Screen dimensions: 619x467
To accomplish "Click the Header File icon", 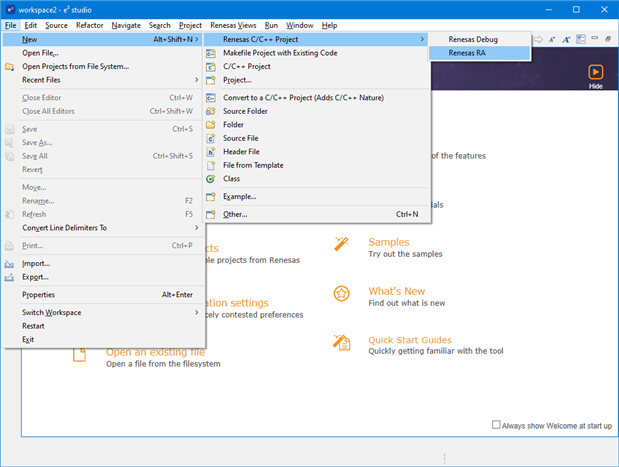I will pyautogui.click(x=211, y=152).
